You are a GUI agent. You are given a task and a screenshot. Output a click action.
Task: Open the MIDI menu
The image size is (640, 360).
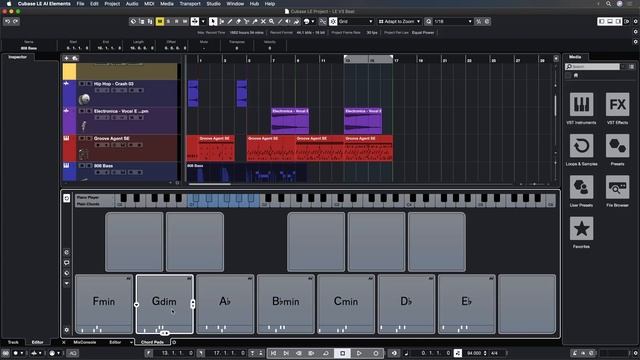pyautogui.click(x=149, y=4)
